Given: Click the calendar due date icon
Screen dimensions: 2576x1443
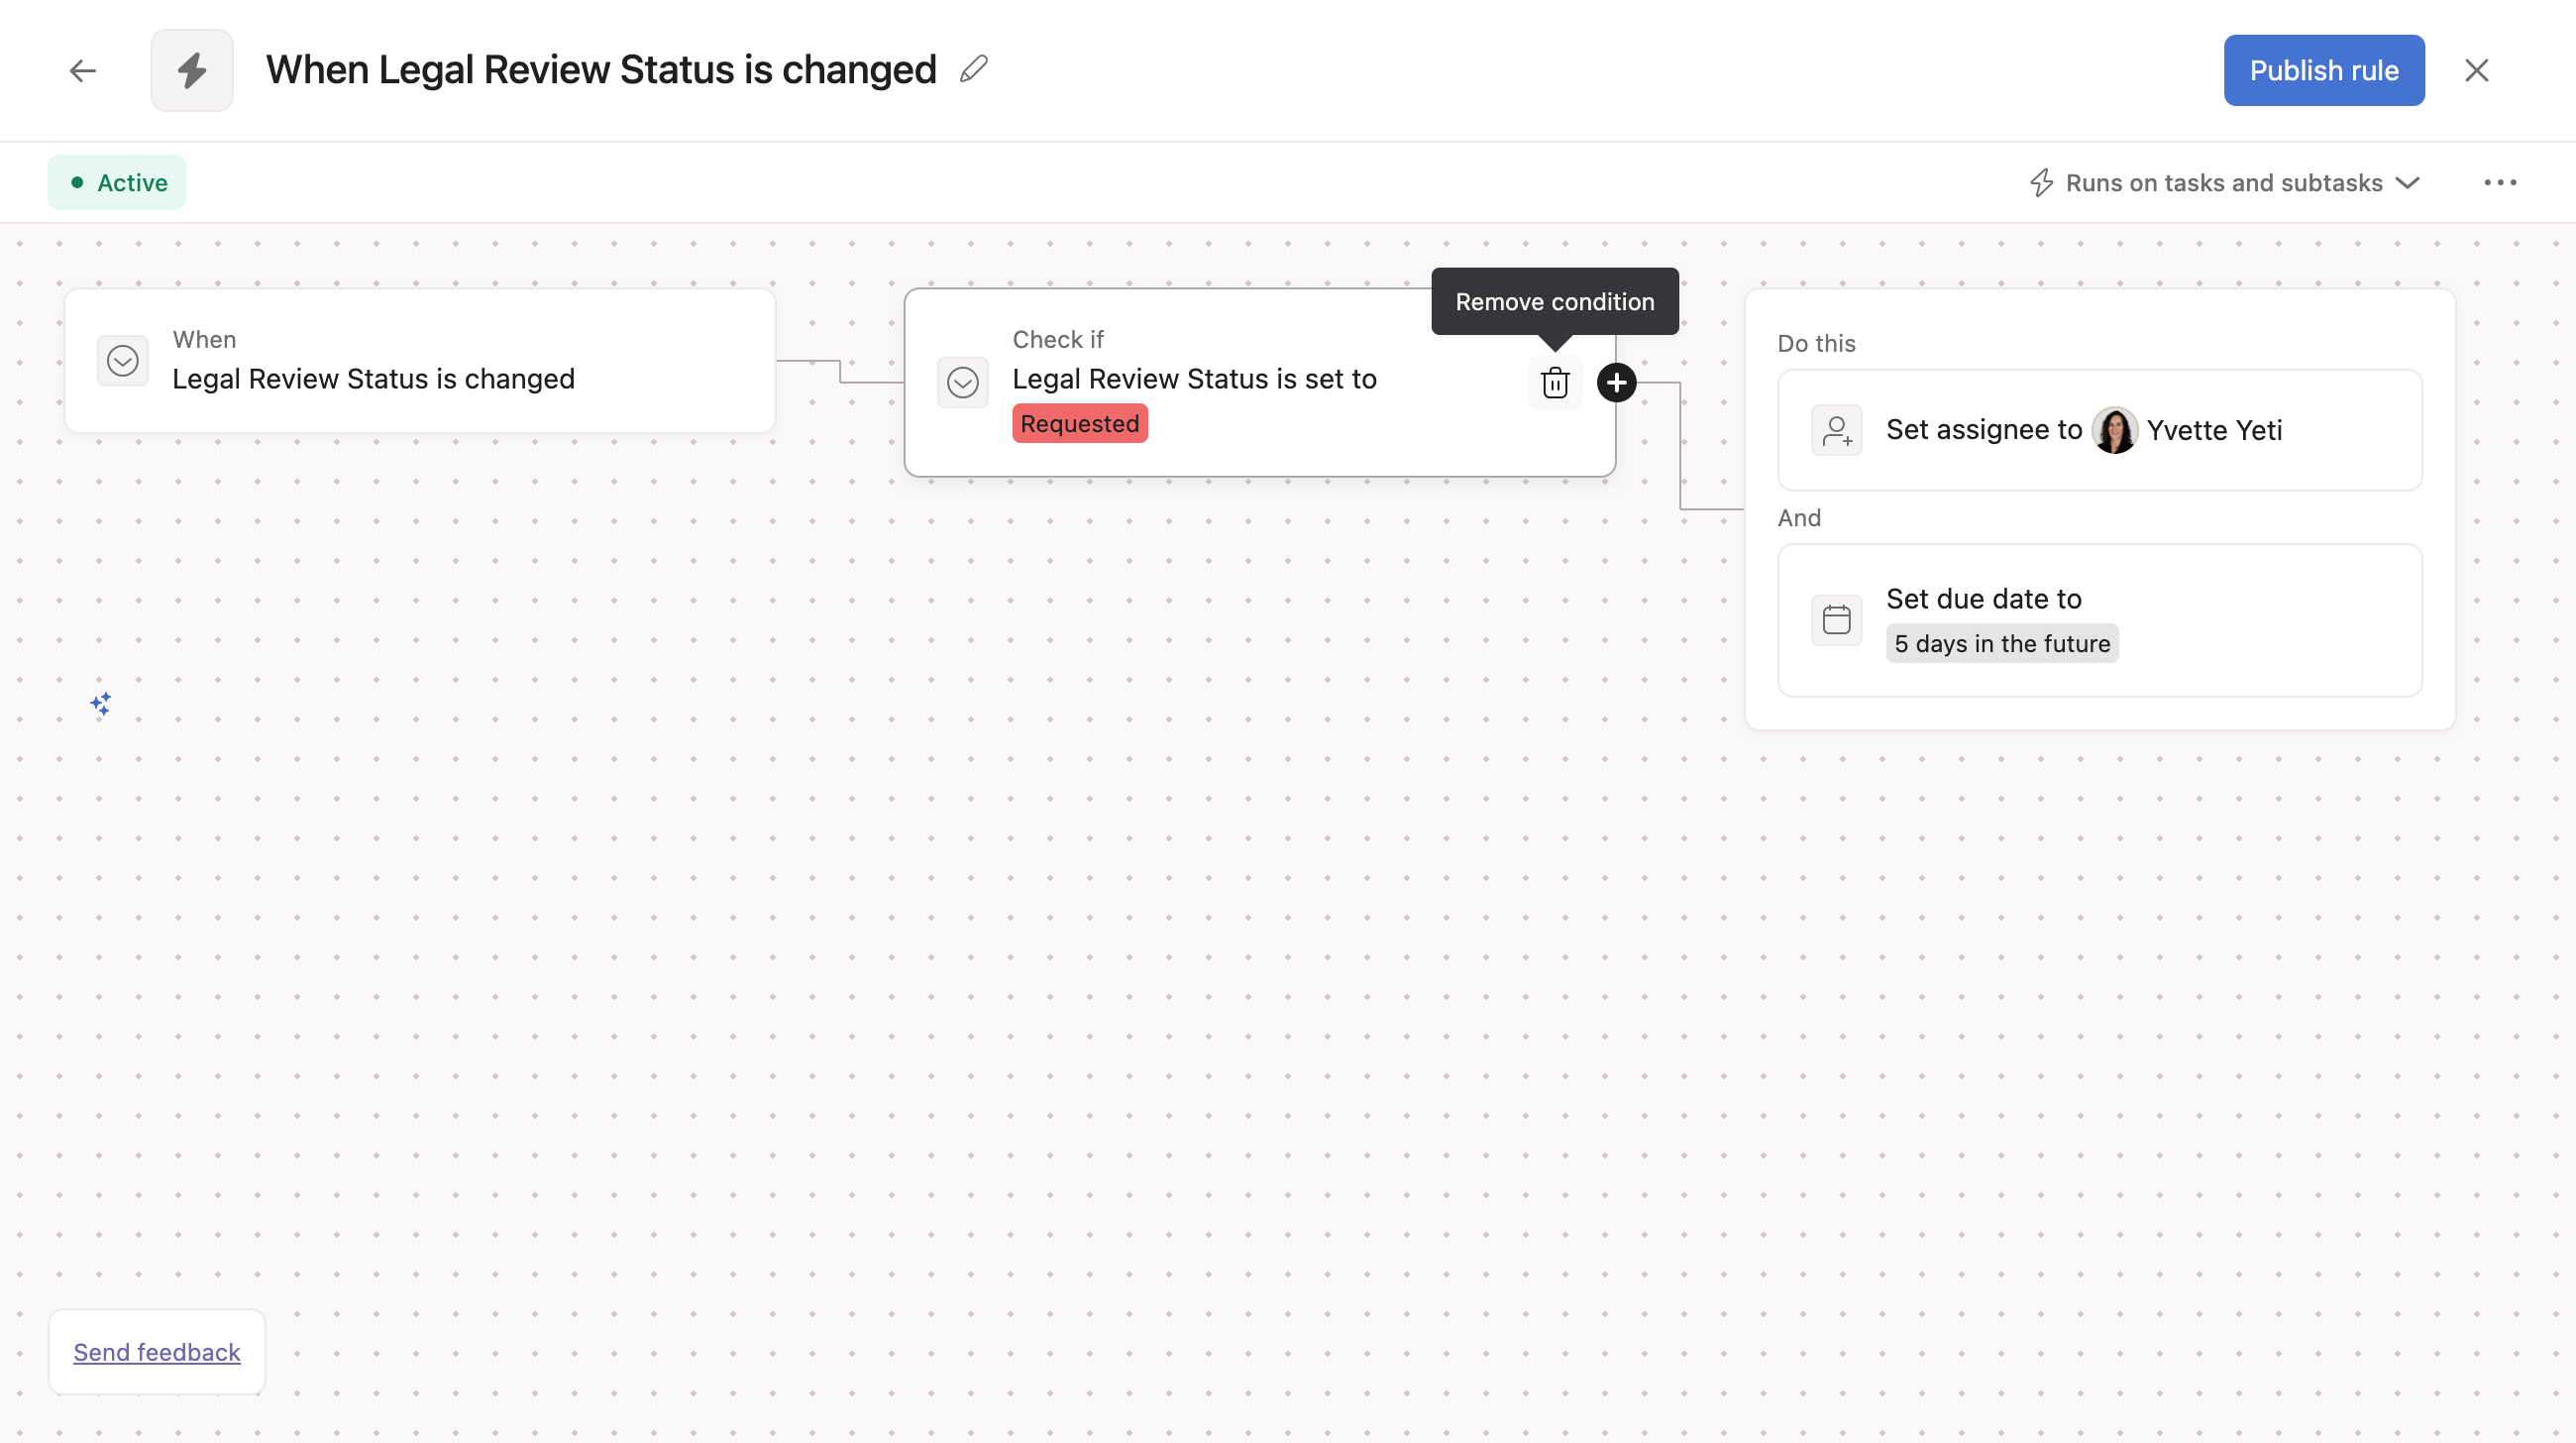Looking at the screenshot, I should pyautogui.click(x=1837, y=620).
